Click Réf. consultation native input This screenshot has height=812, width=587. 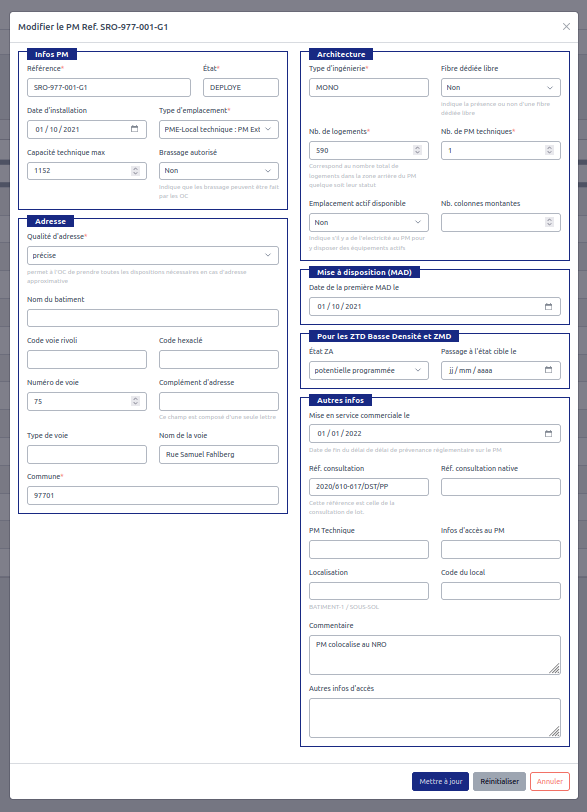(501, 487)
